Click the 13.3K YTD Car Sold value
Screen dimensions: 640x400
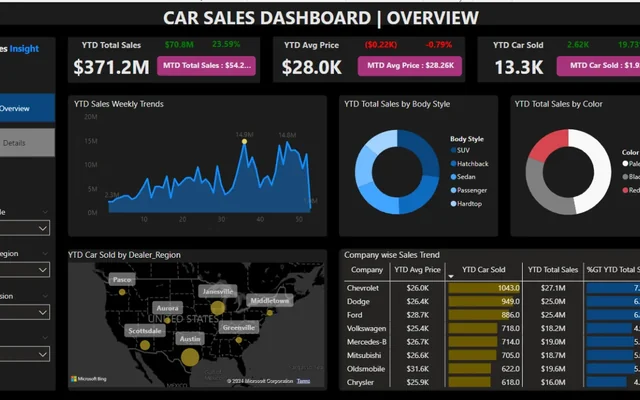[x=519, y=67]
